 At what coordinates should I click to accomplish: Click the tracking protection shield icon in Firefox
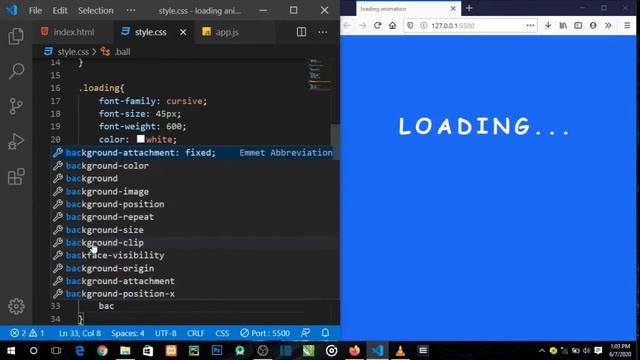[x=410, y=25]
